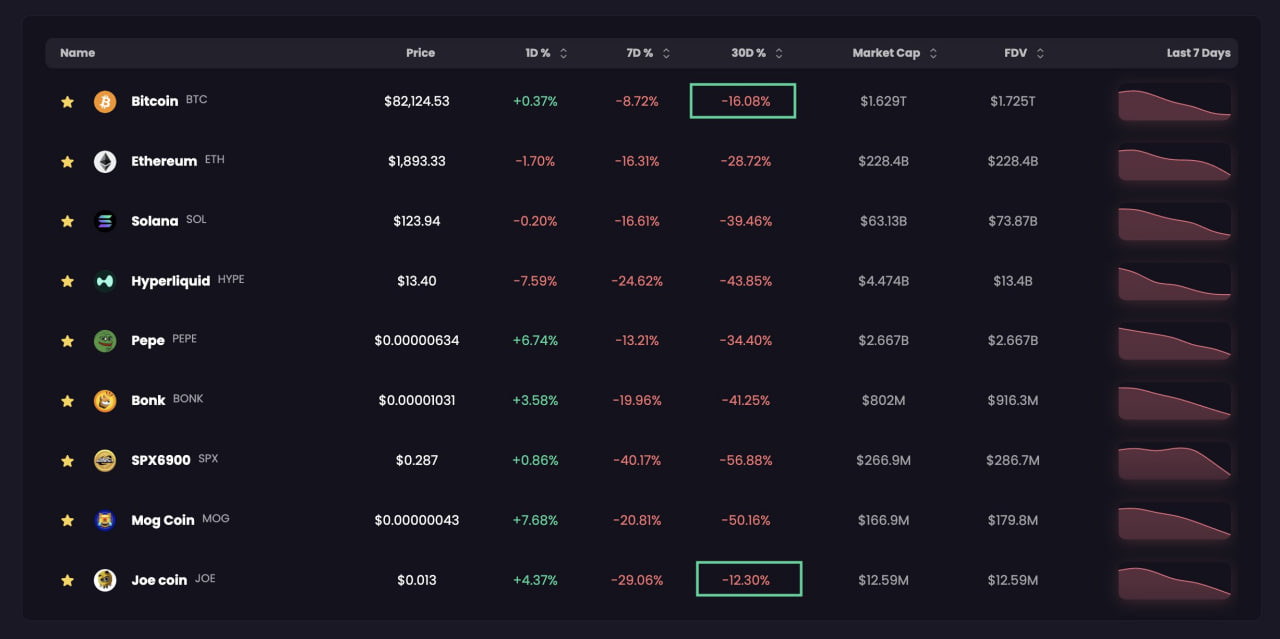This screenshot has height=639, width=1280.
Task: Click the Price column header
Action: tap(420, 53)
